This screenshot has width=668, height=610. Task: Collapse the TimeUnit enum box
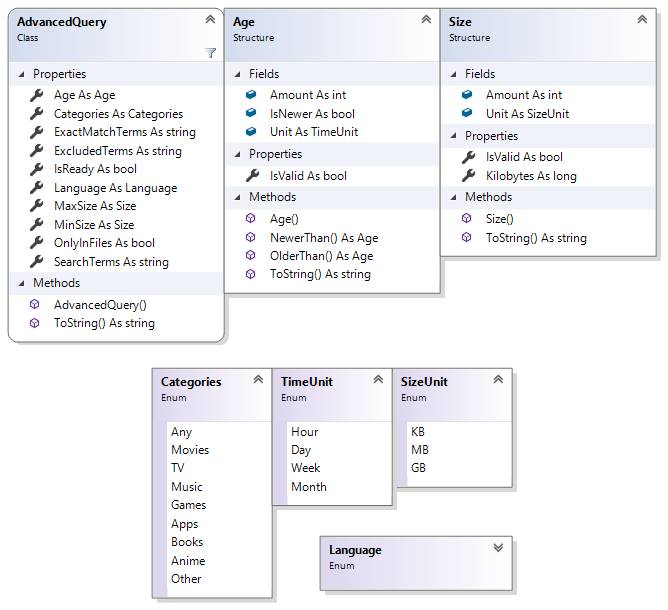(x=377, y=379)
